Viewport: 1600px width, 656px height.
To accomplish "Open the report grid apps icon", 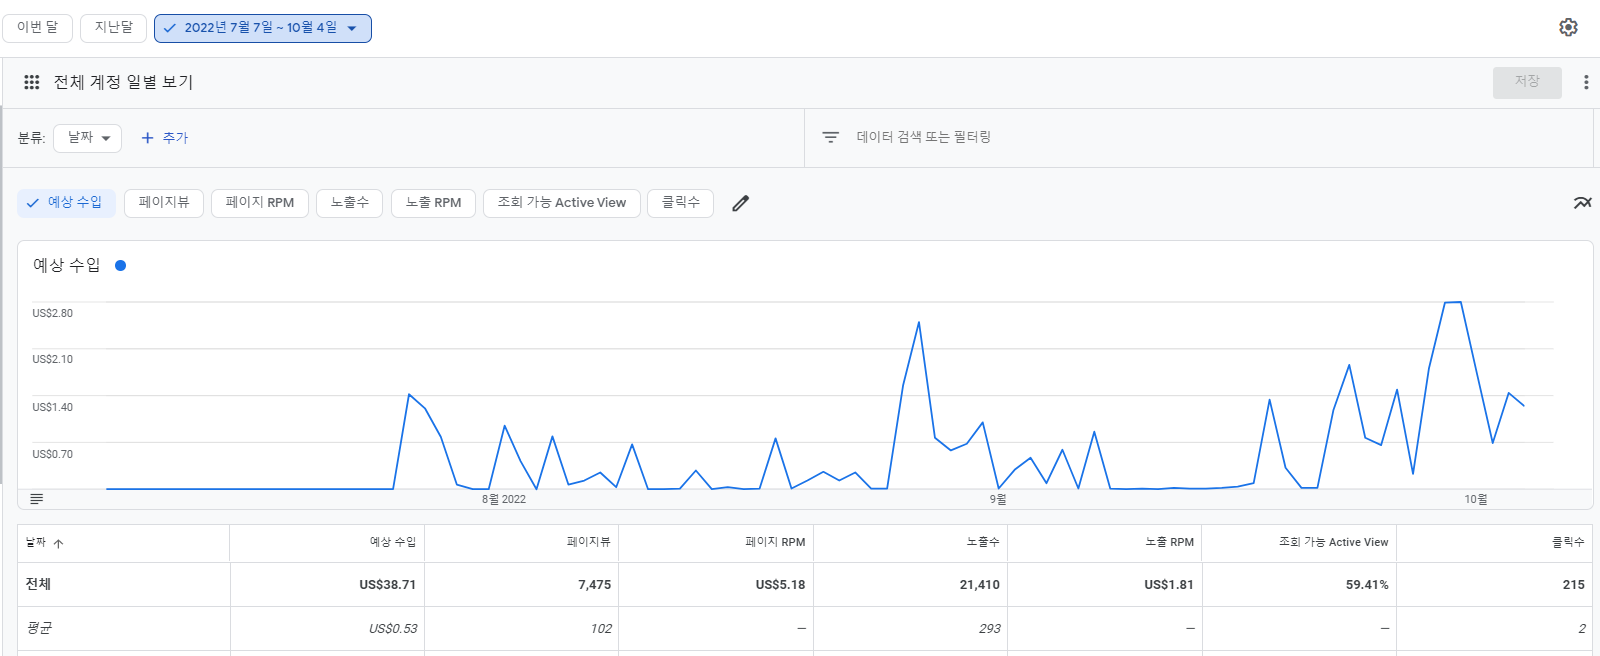I will [x=32, y=82].
